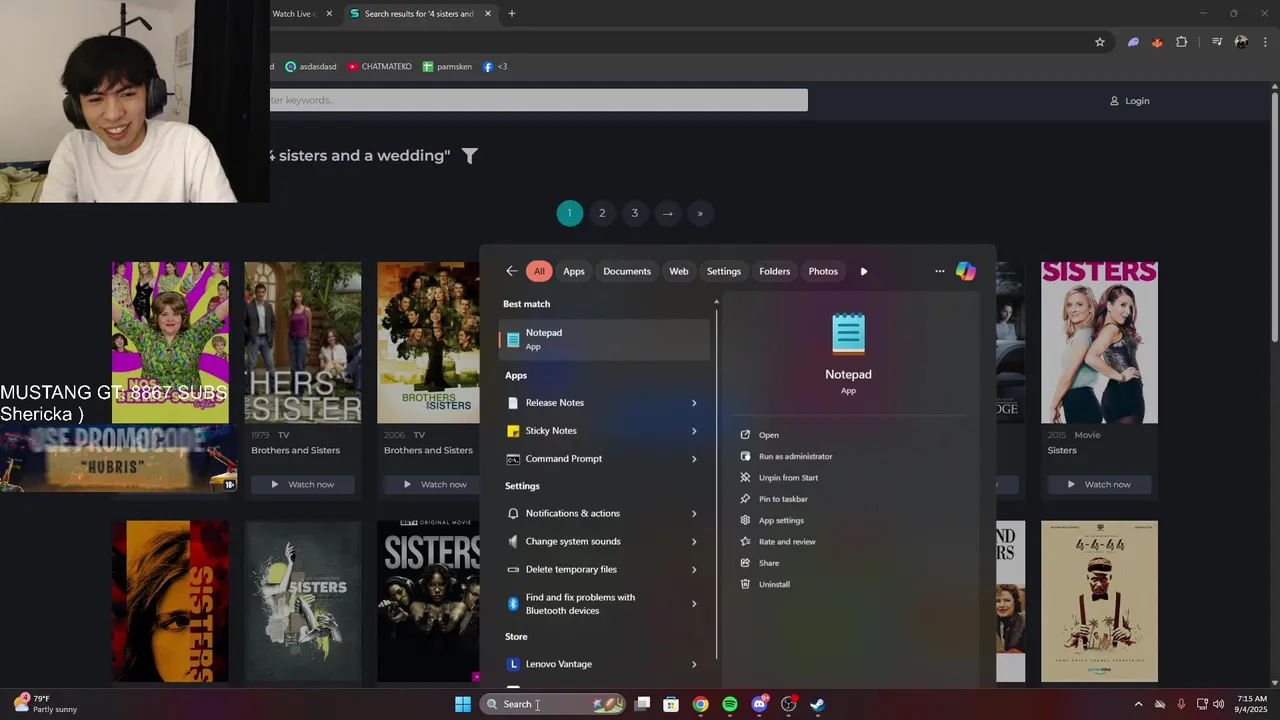Expand the Bluetooth problems result arrow
The width and height of the screenshot is (1280, 720).
point(694,604)
